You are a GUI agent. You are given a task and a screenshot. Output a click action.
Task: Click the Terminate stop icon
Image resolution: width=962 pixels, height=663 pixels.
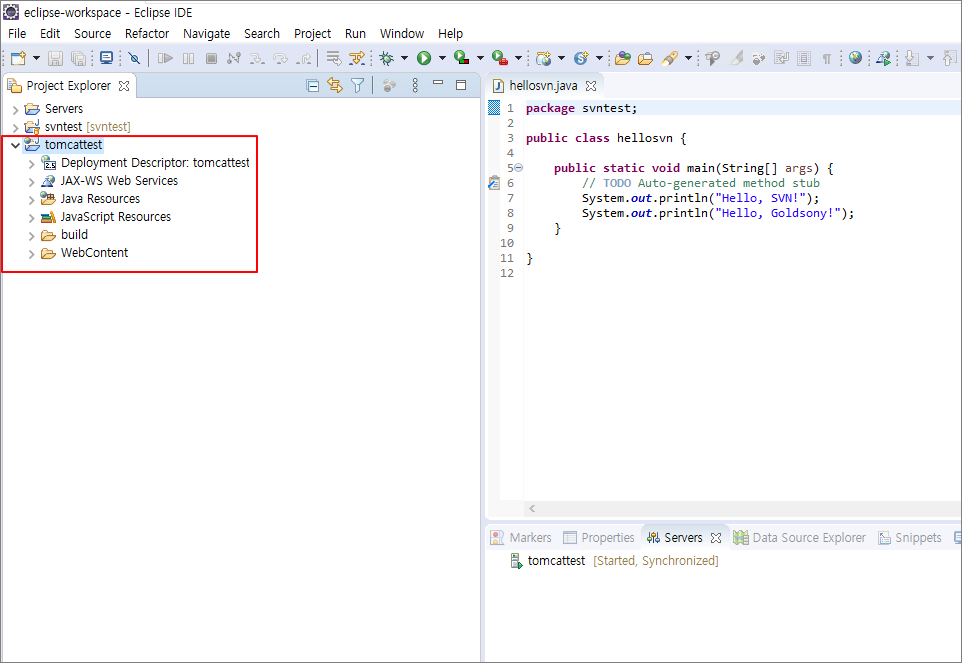(211, 58)
